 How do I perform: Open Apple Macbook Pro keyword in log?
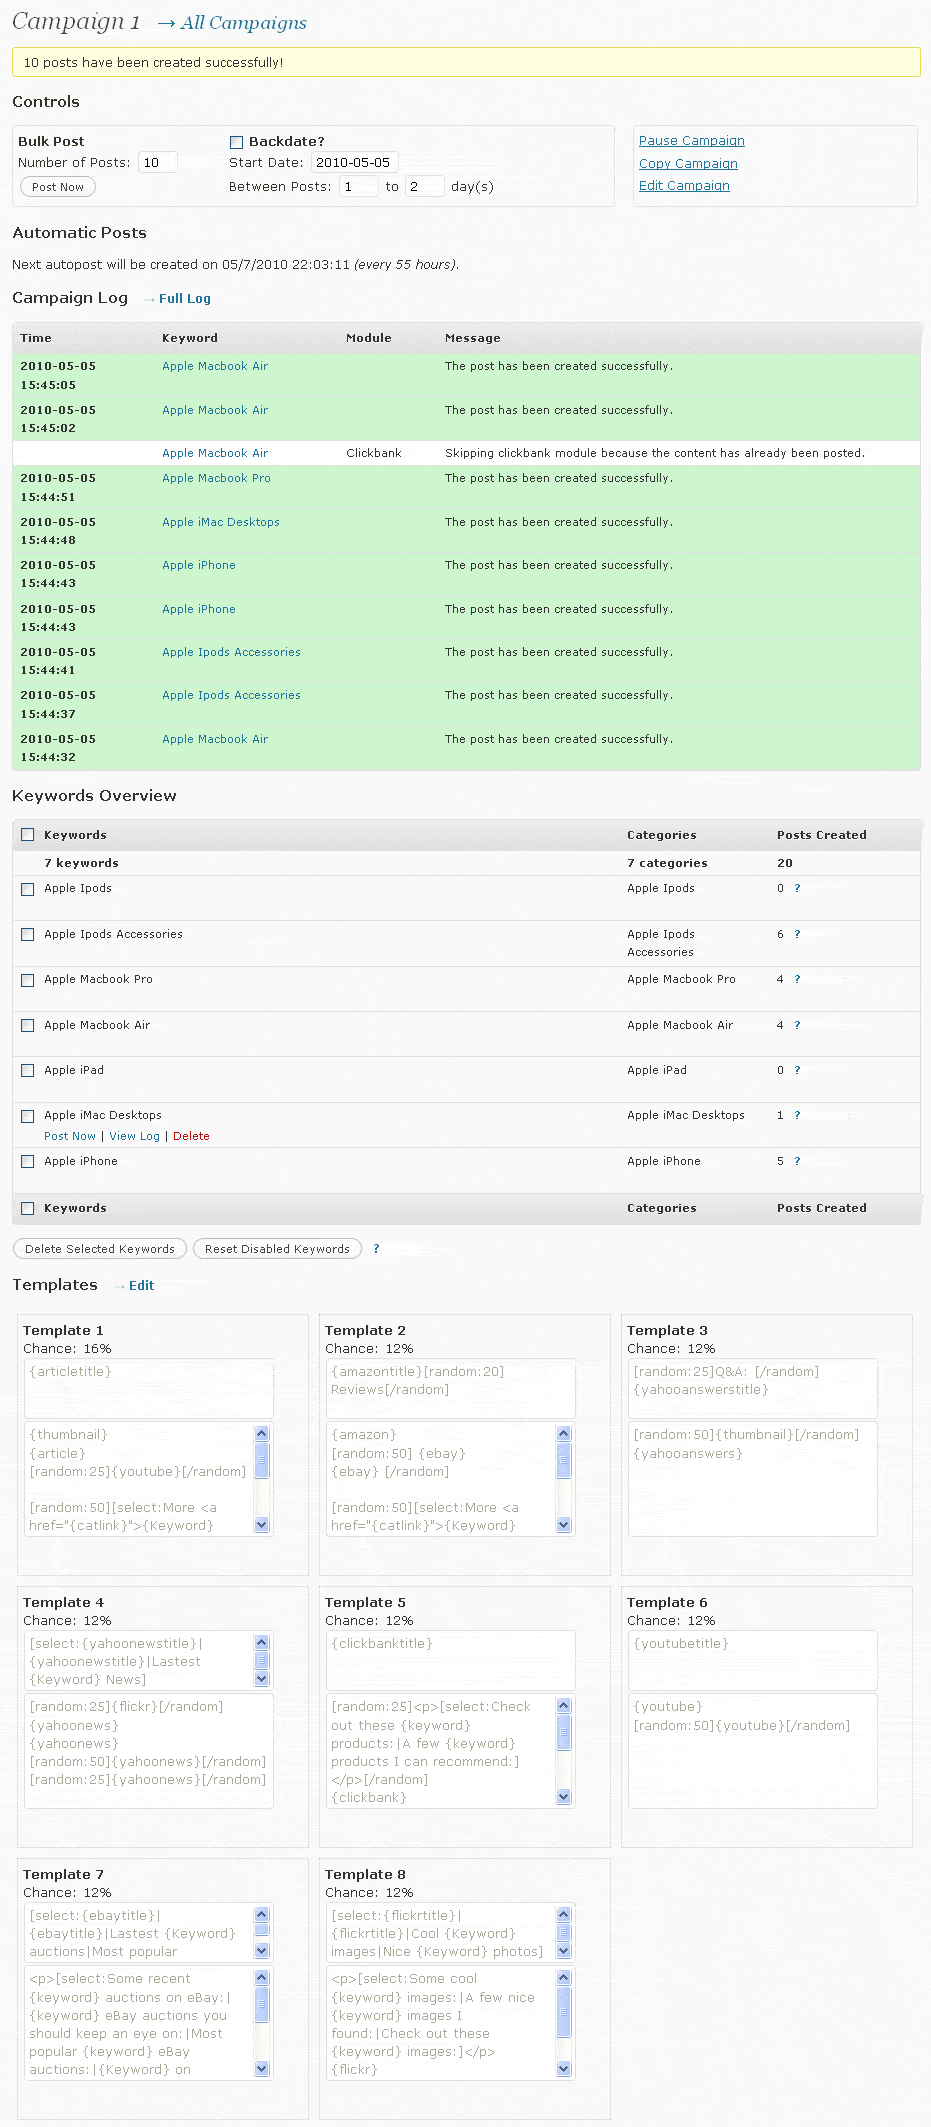point(216,478)
